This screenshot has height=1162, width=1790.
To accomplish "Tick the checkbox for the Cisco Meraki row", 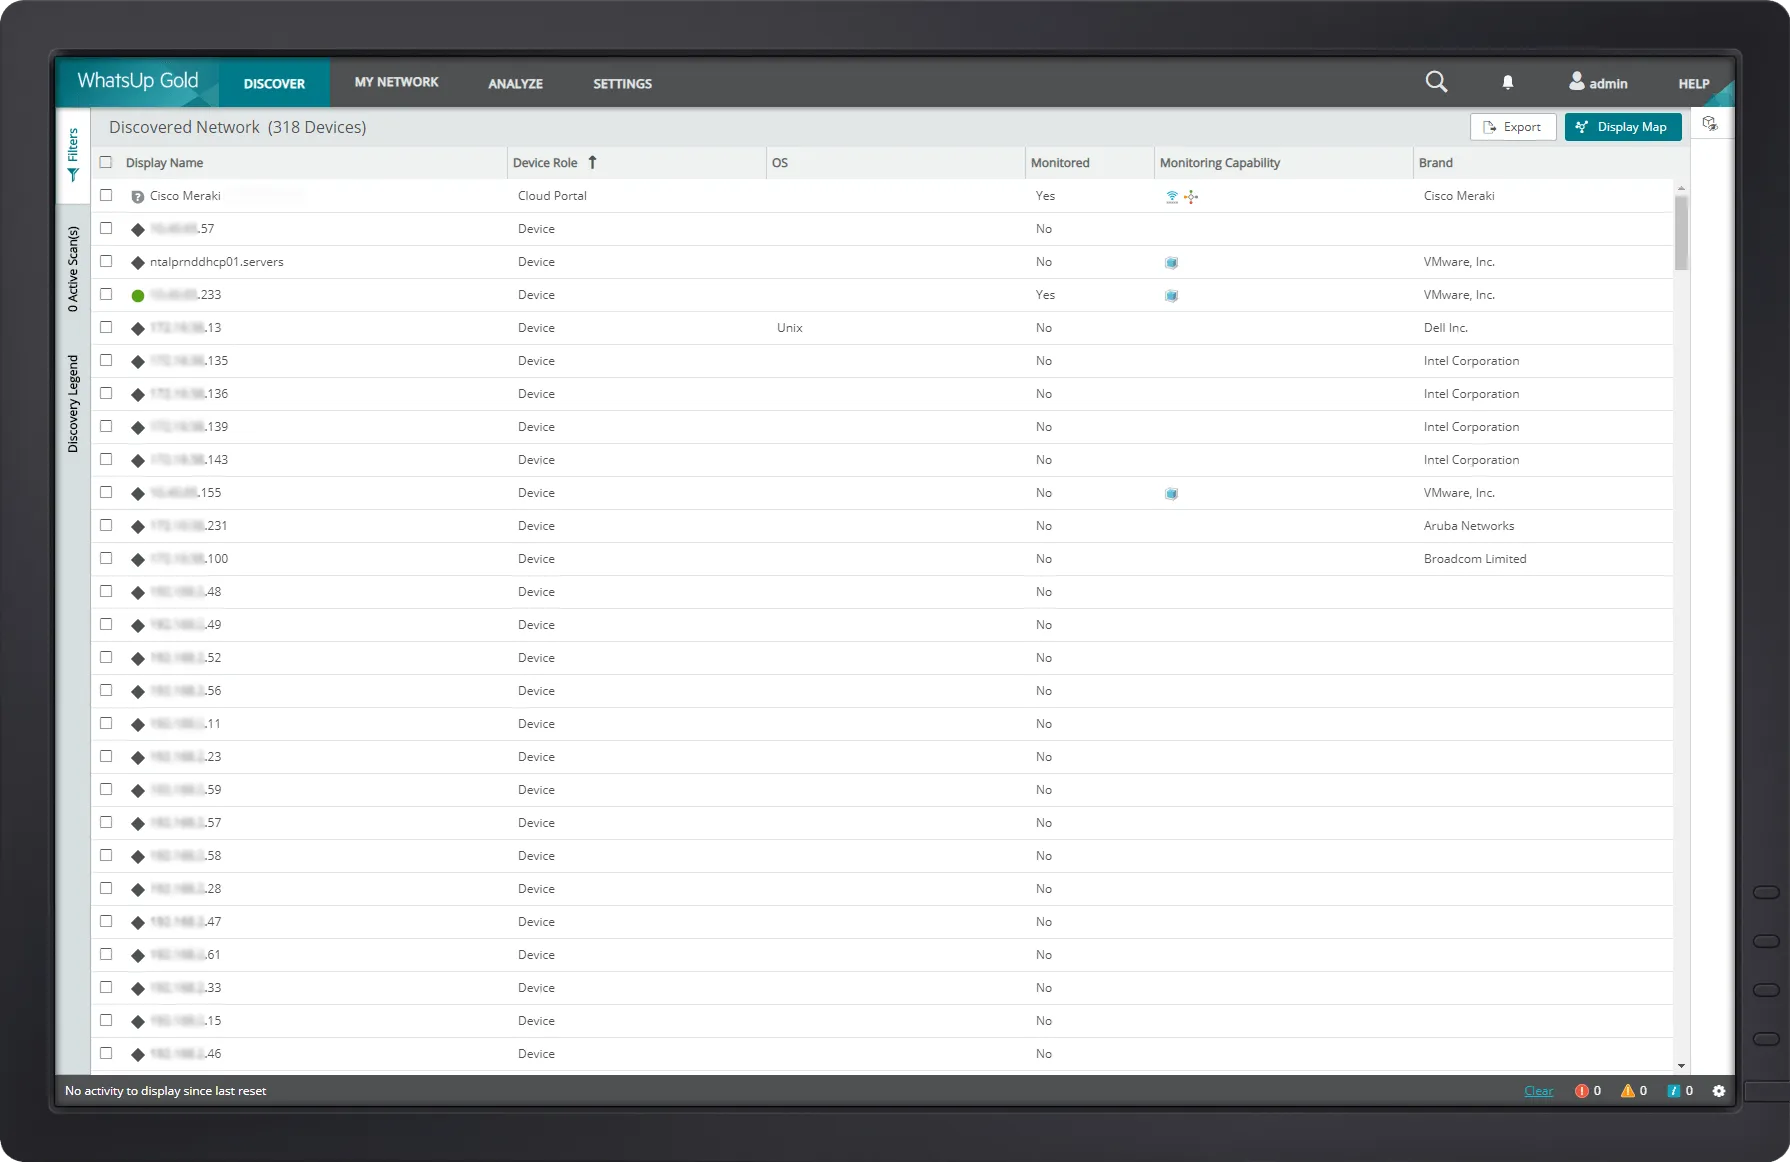I will coord(107,195).
